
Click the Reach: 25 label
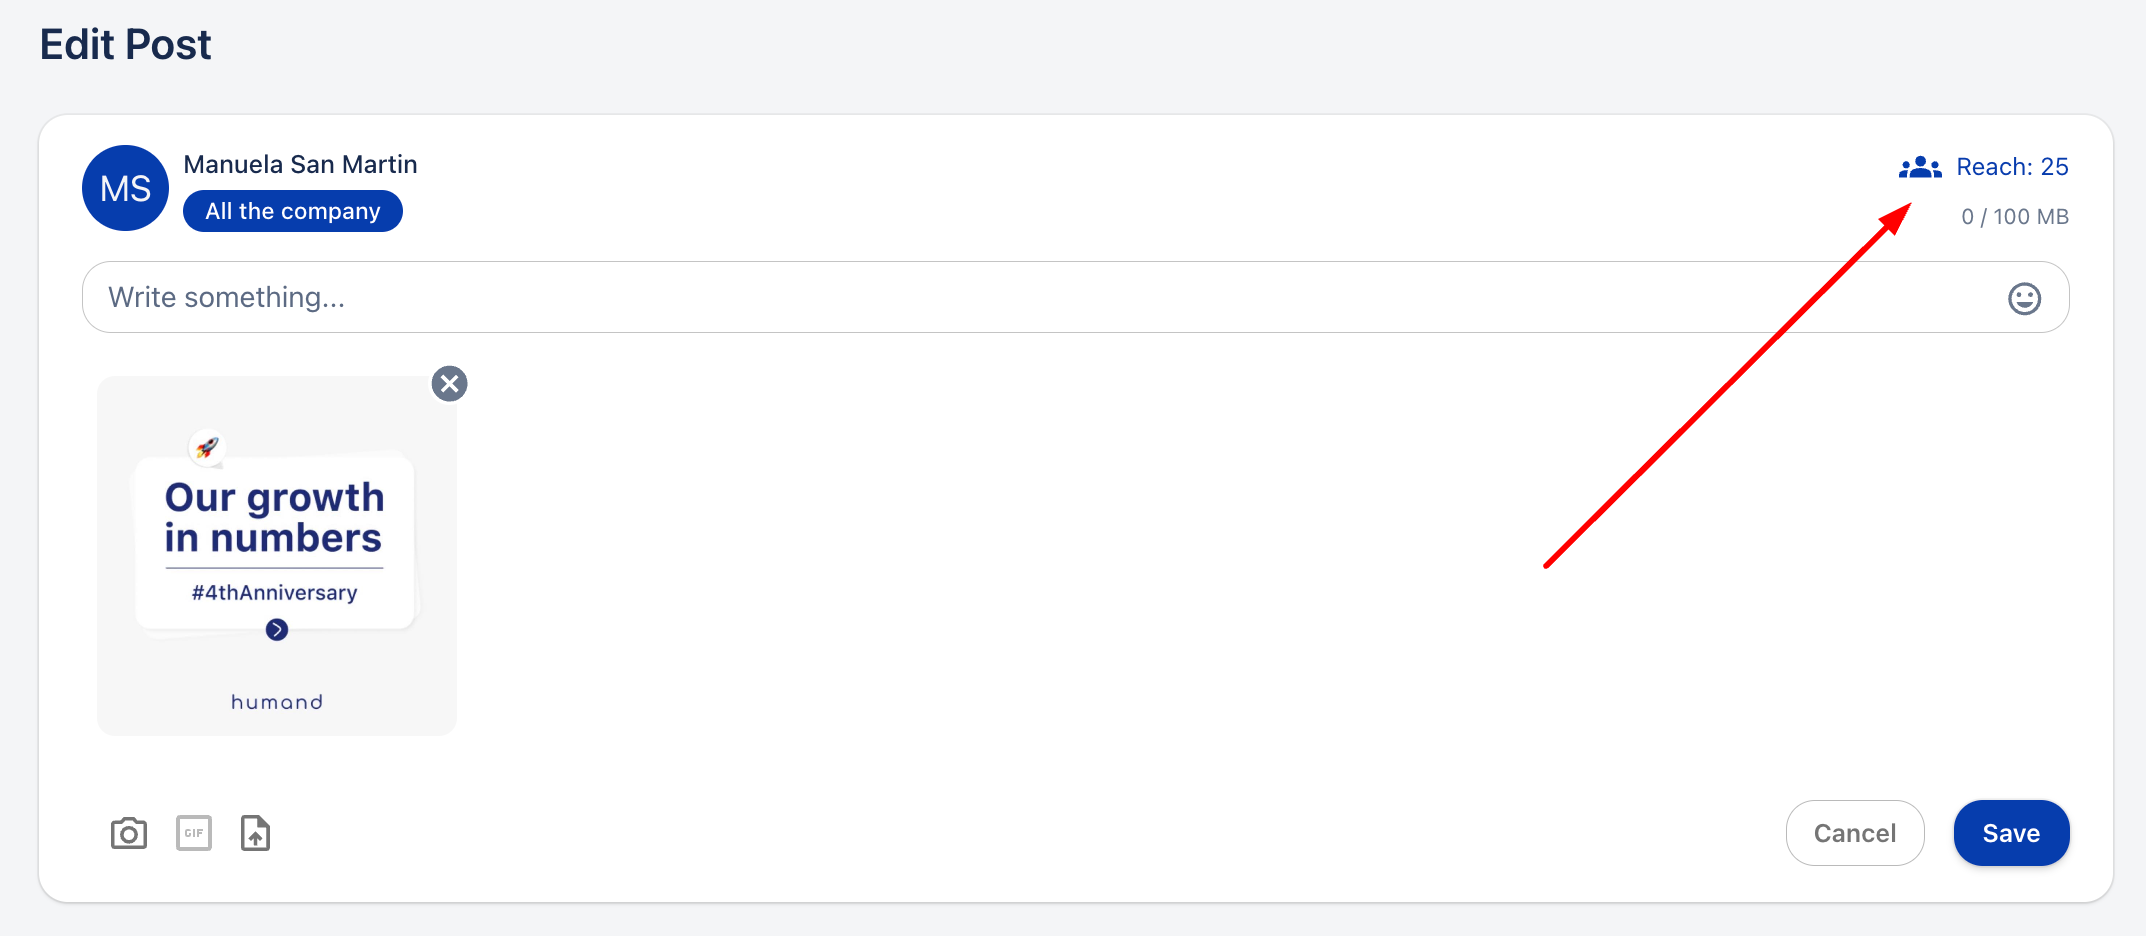(2012, 167)
